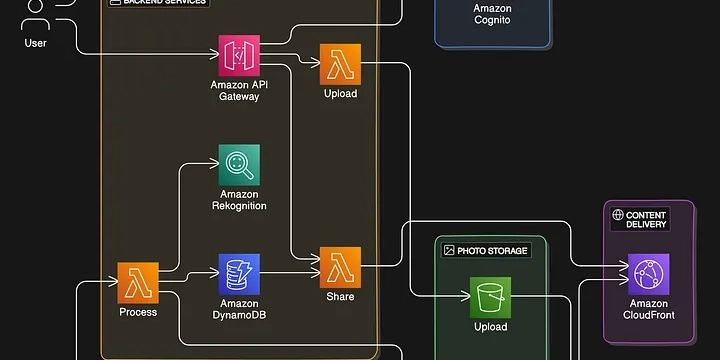The height and width of the screenshot is (360, 720).
Task: Select the Process Lambda function icon
Action: pos(138,283)
